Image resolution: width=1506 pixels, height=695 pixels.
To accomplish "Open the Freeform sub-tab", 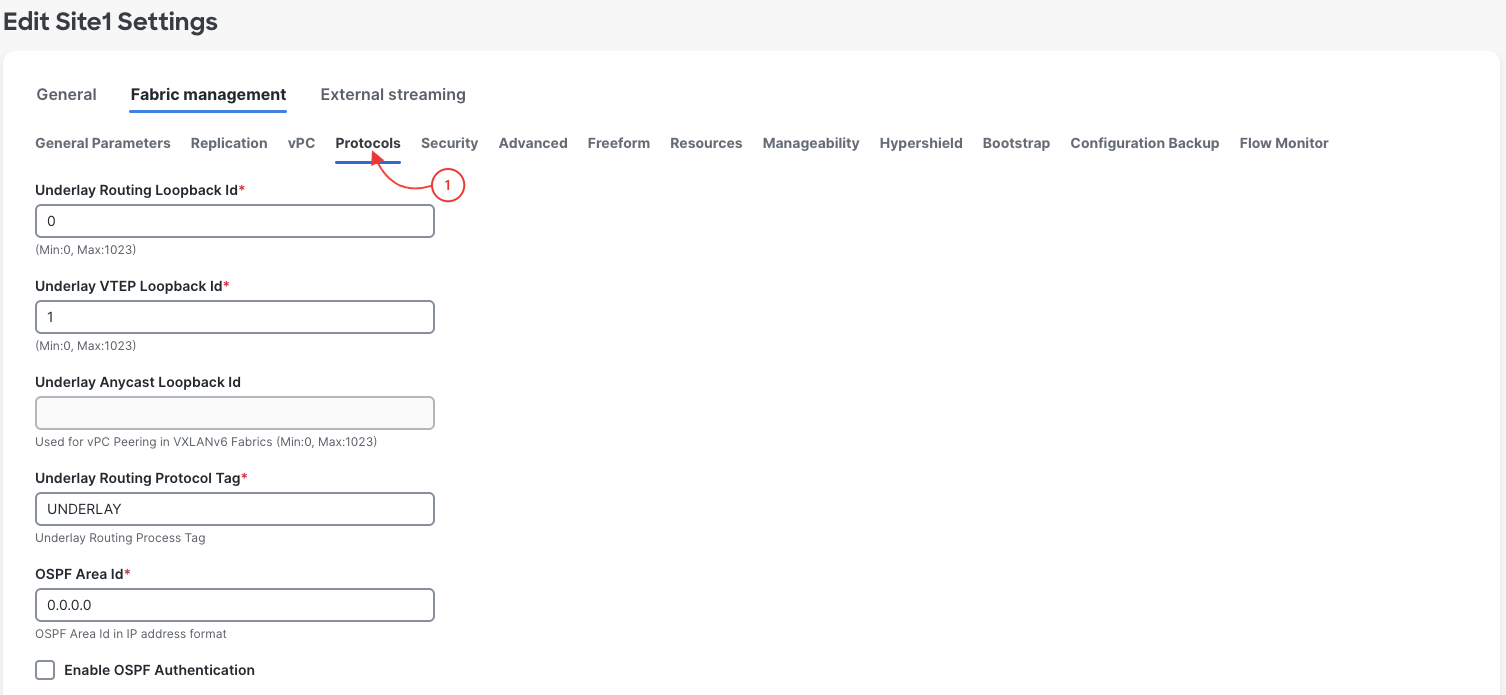I will 619,143.
